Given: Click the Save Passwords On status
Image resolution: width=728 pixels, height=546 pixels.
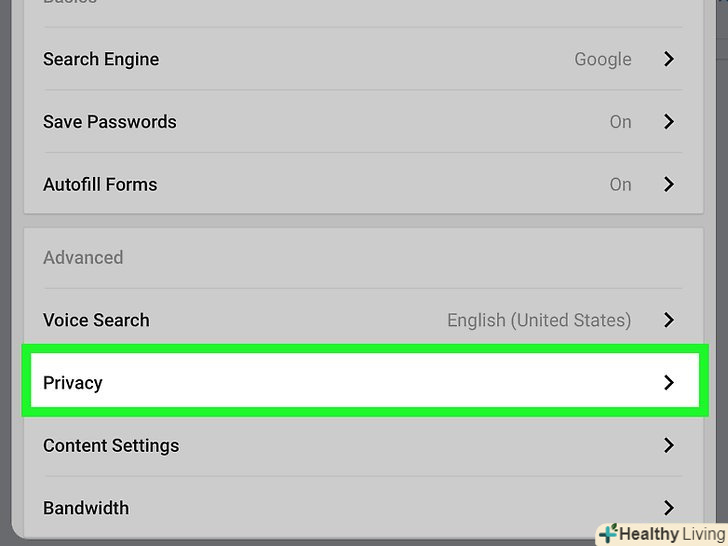Looking at the screenshot, I should [x=620, y=122].
